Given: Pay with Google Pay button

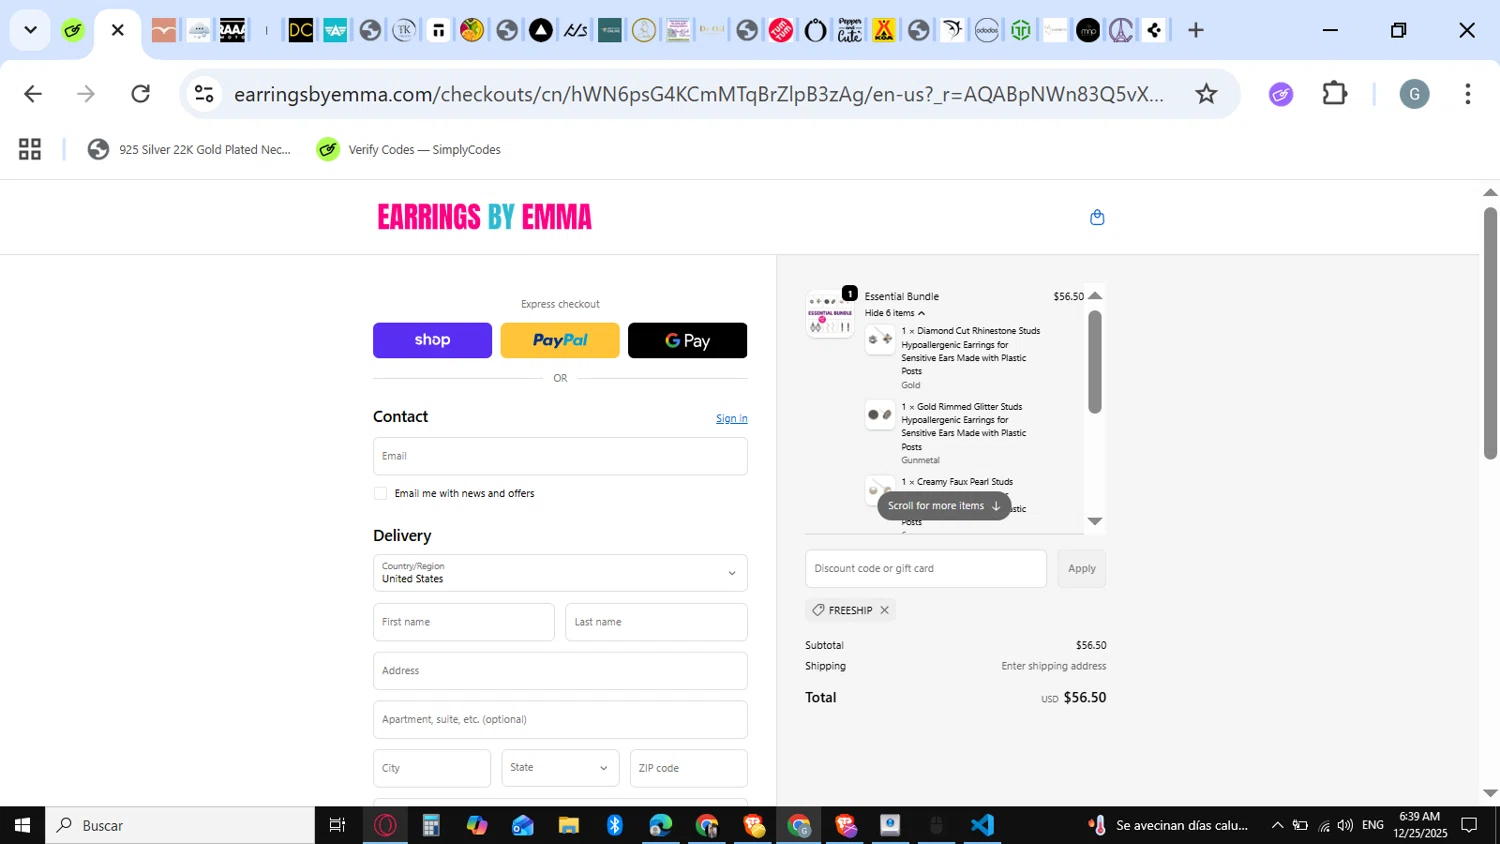Looking at the screenshot, I should 687,340.
